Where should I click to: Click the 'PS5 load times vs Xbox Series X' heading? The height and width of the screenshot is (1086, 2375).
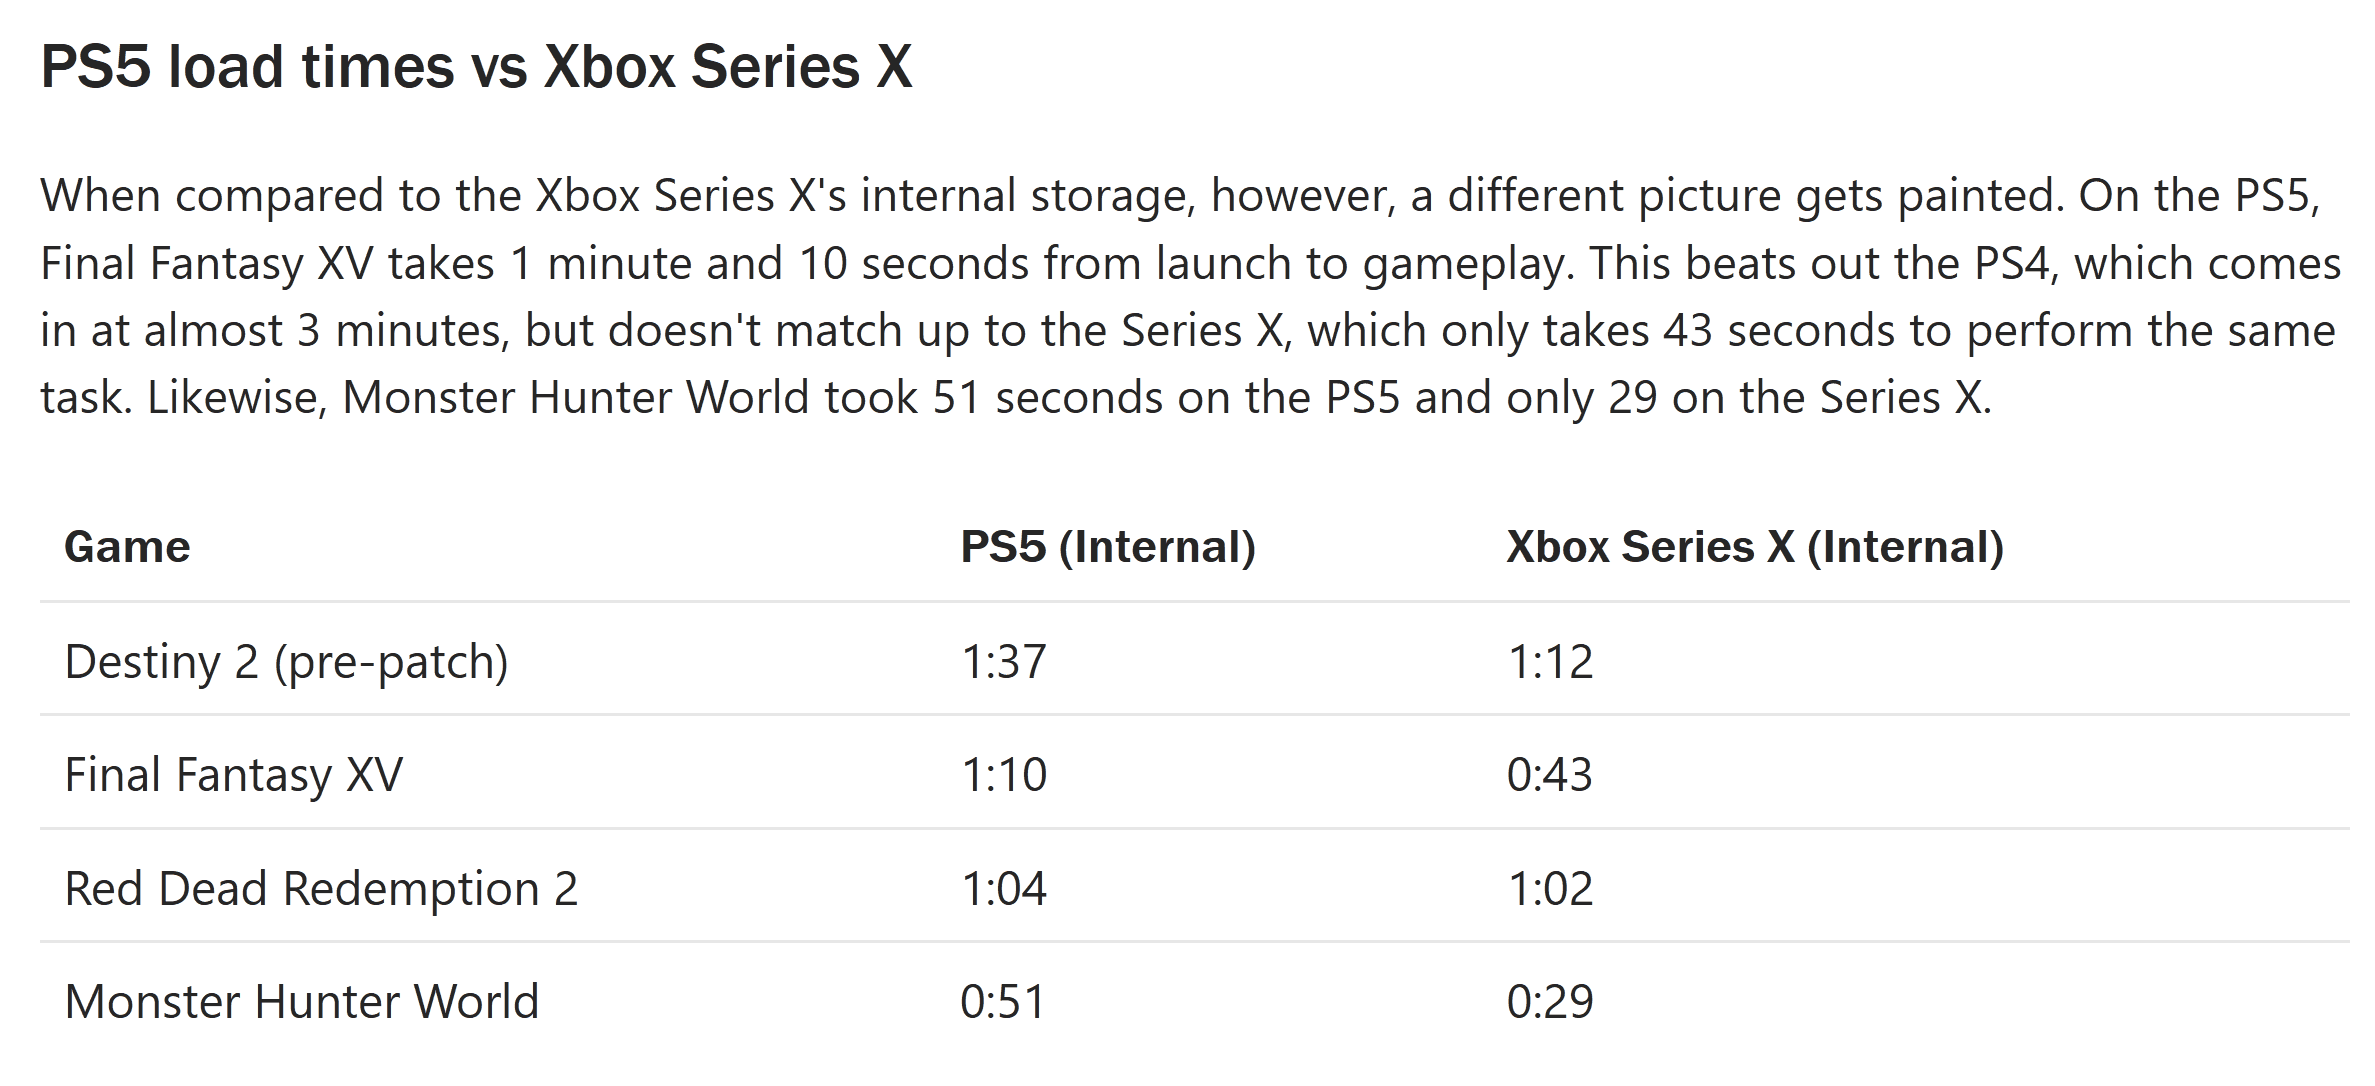tap(476, 67)
